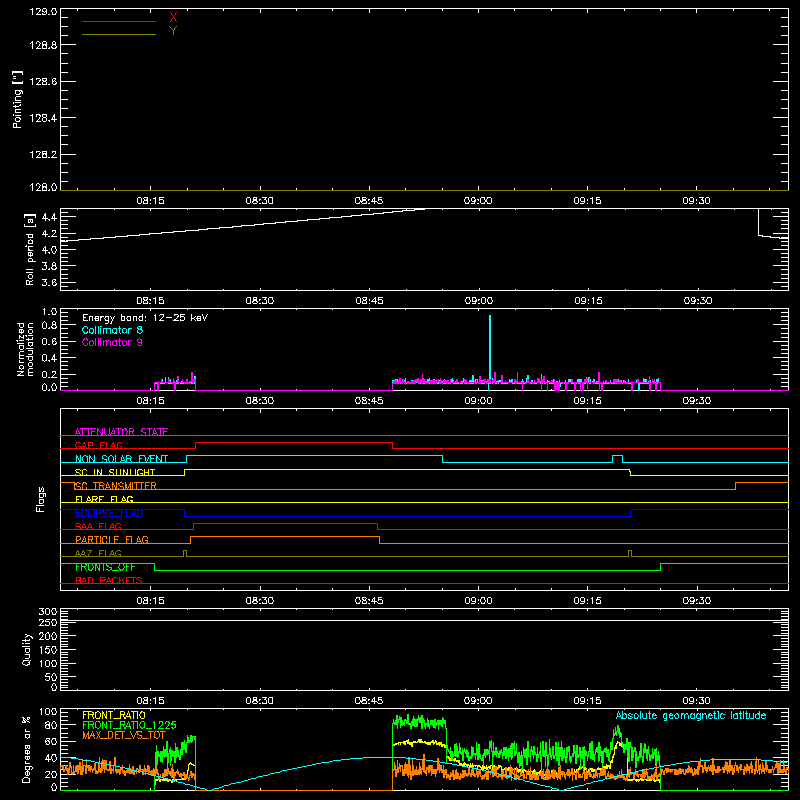Click the BAD_PACKETS flag label

pos(109,580)
